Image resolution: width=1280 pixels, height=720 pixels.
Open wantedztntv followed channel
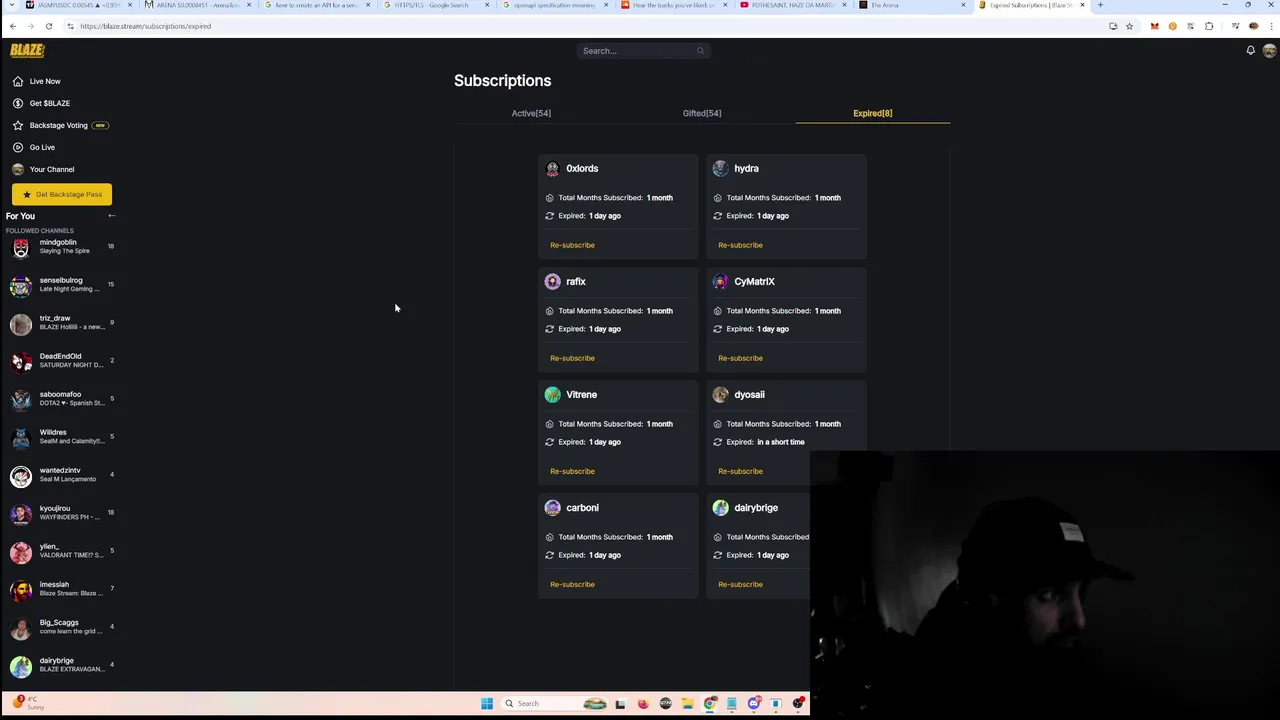[60, 475]
